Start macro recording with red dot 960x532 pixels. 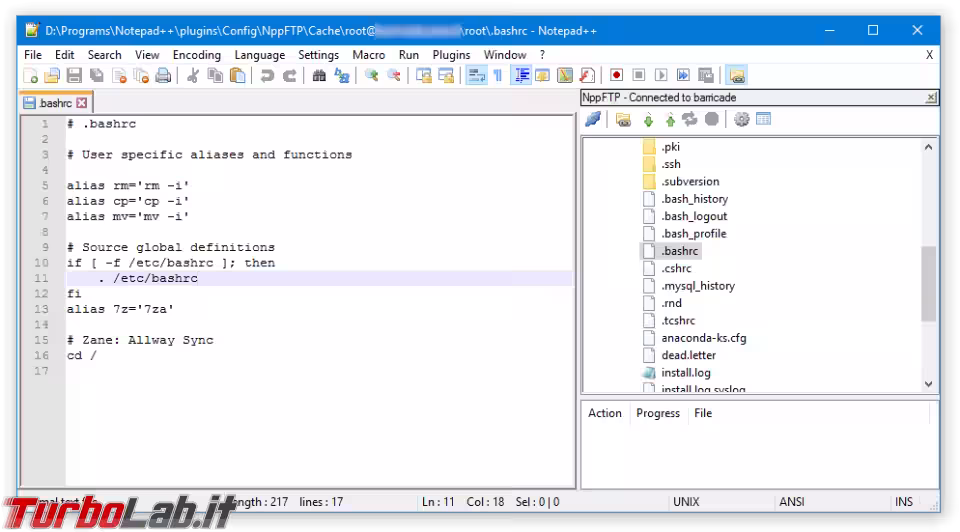pos(617,75)
